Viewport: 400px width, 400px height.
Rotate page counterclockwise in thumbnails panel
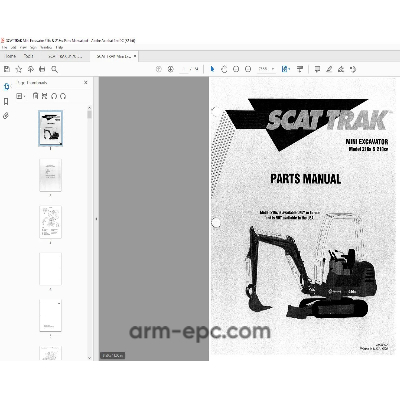[54, 96]
